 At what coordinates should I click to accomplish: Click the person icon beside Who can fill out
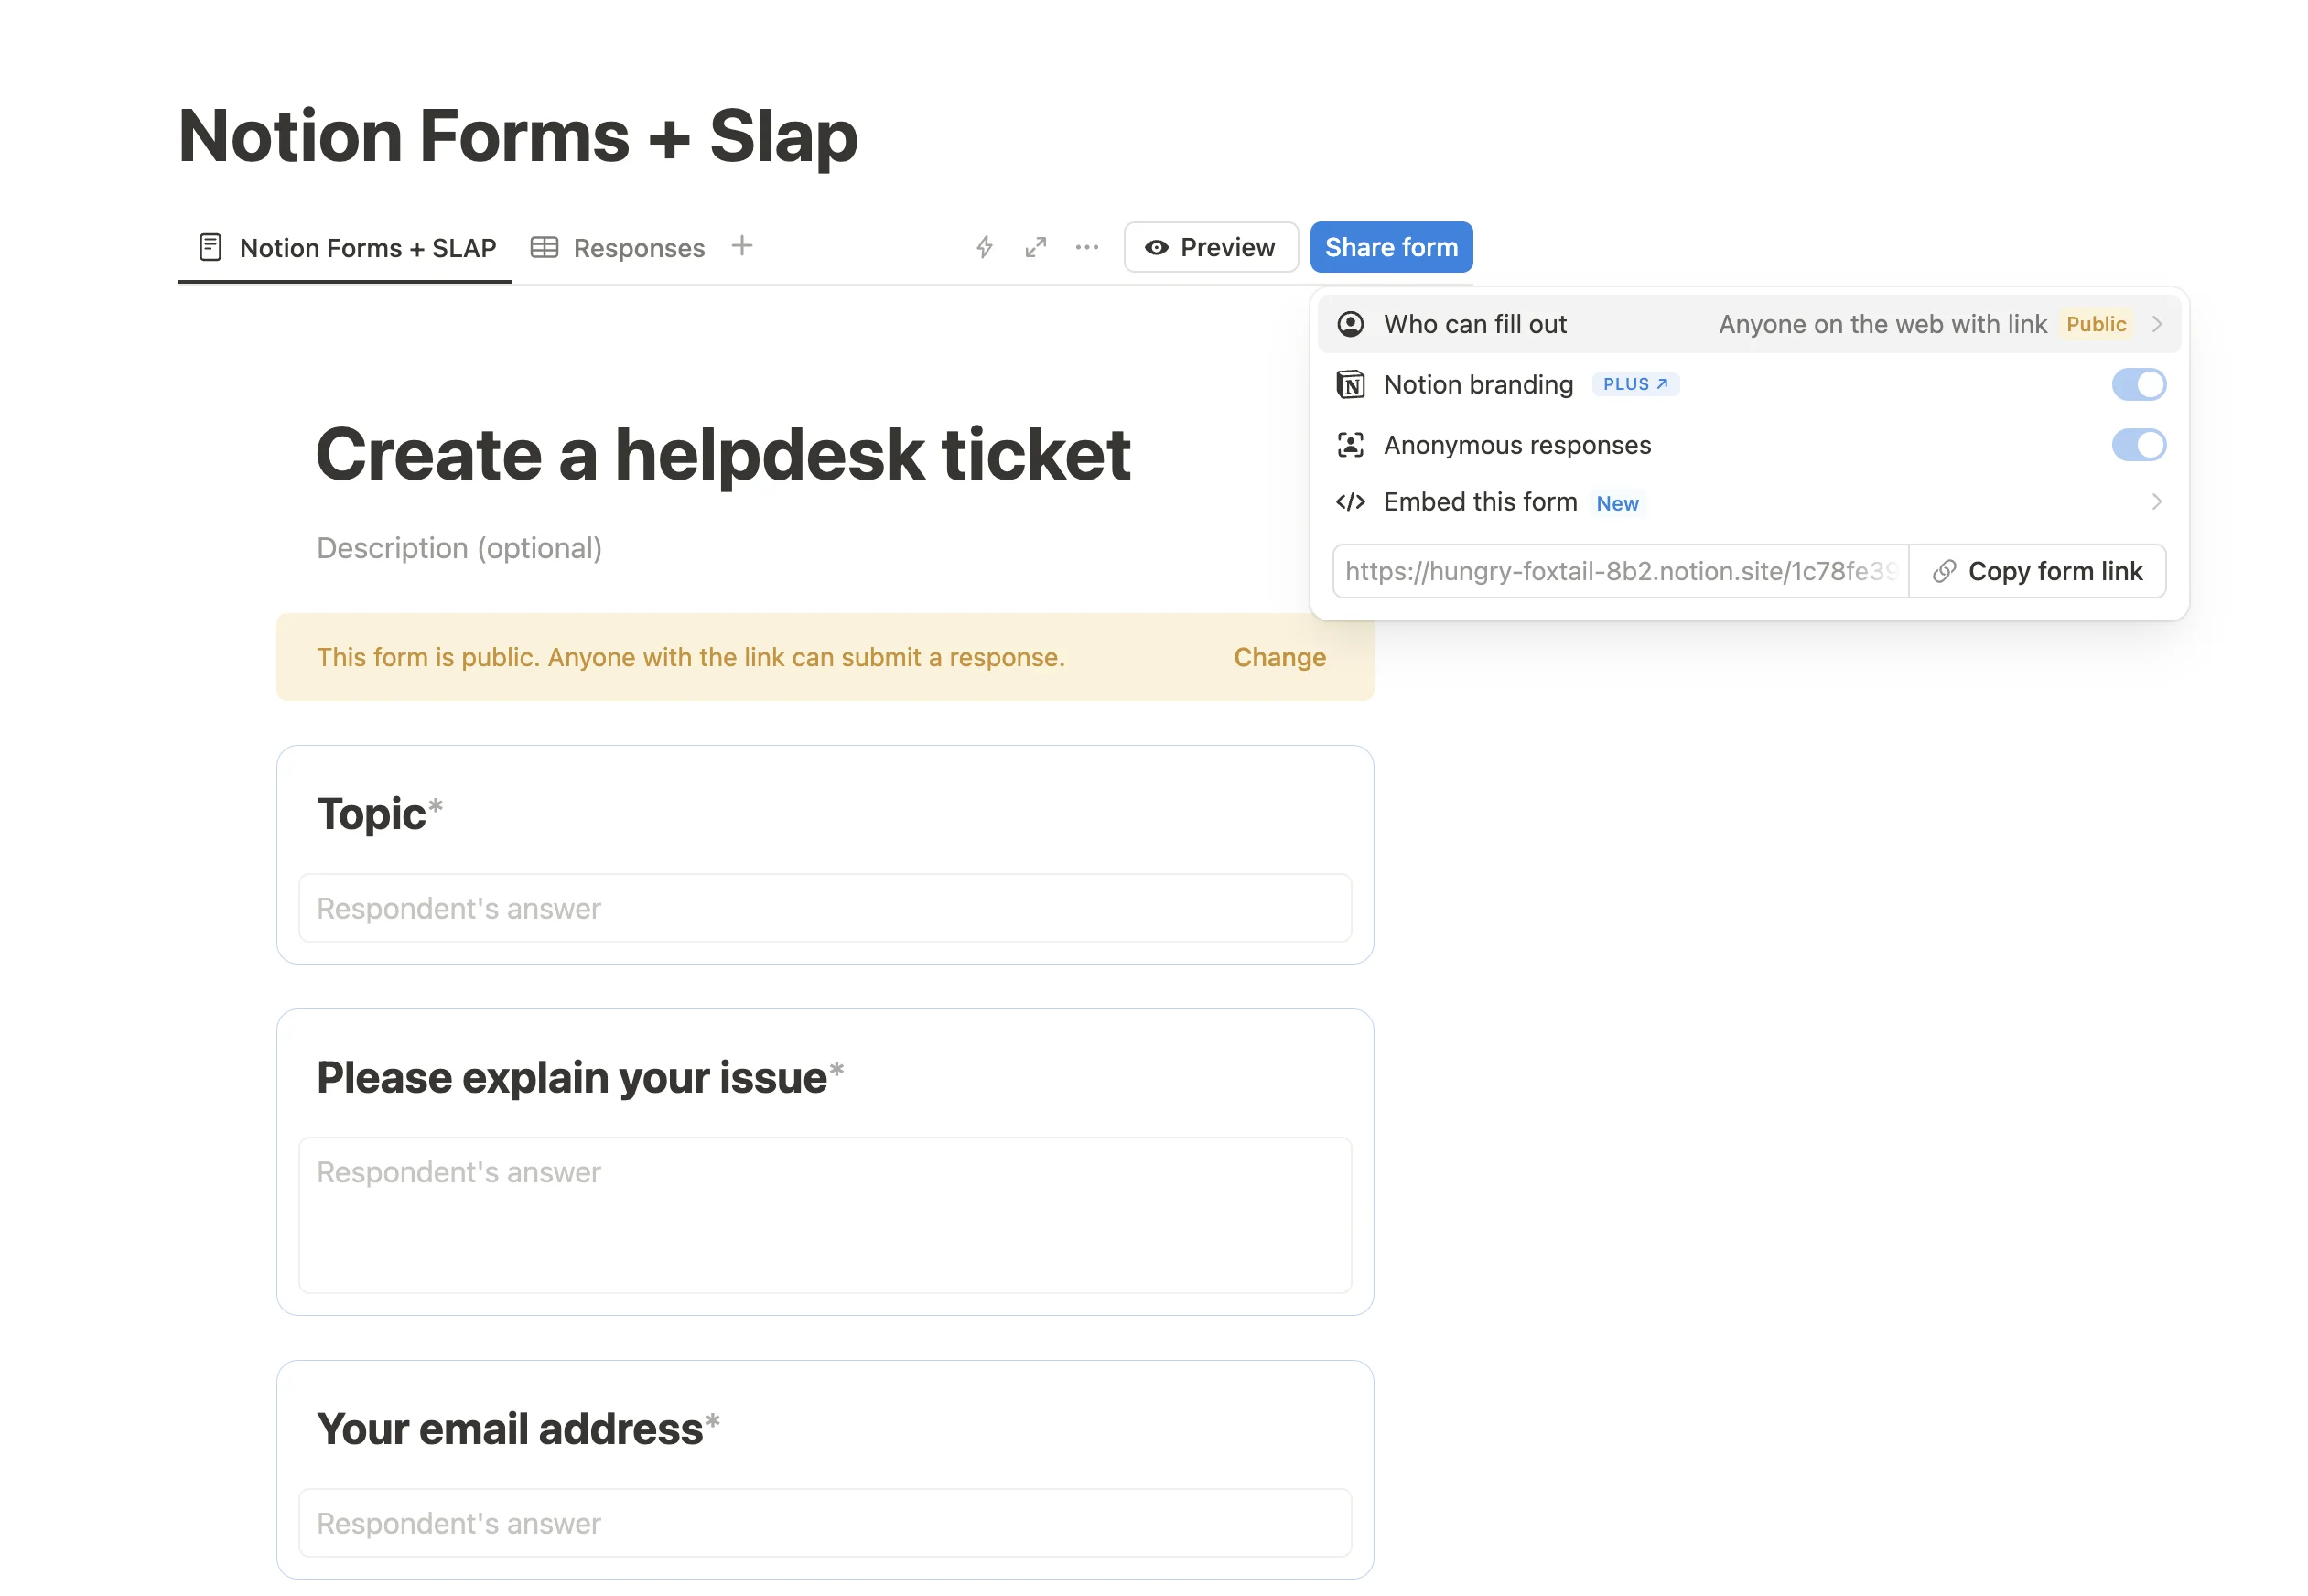click(1350, 324)
